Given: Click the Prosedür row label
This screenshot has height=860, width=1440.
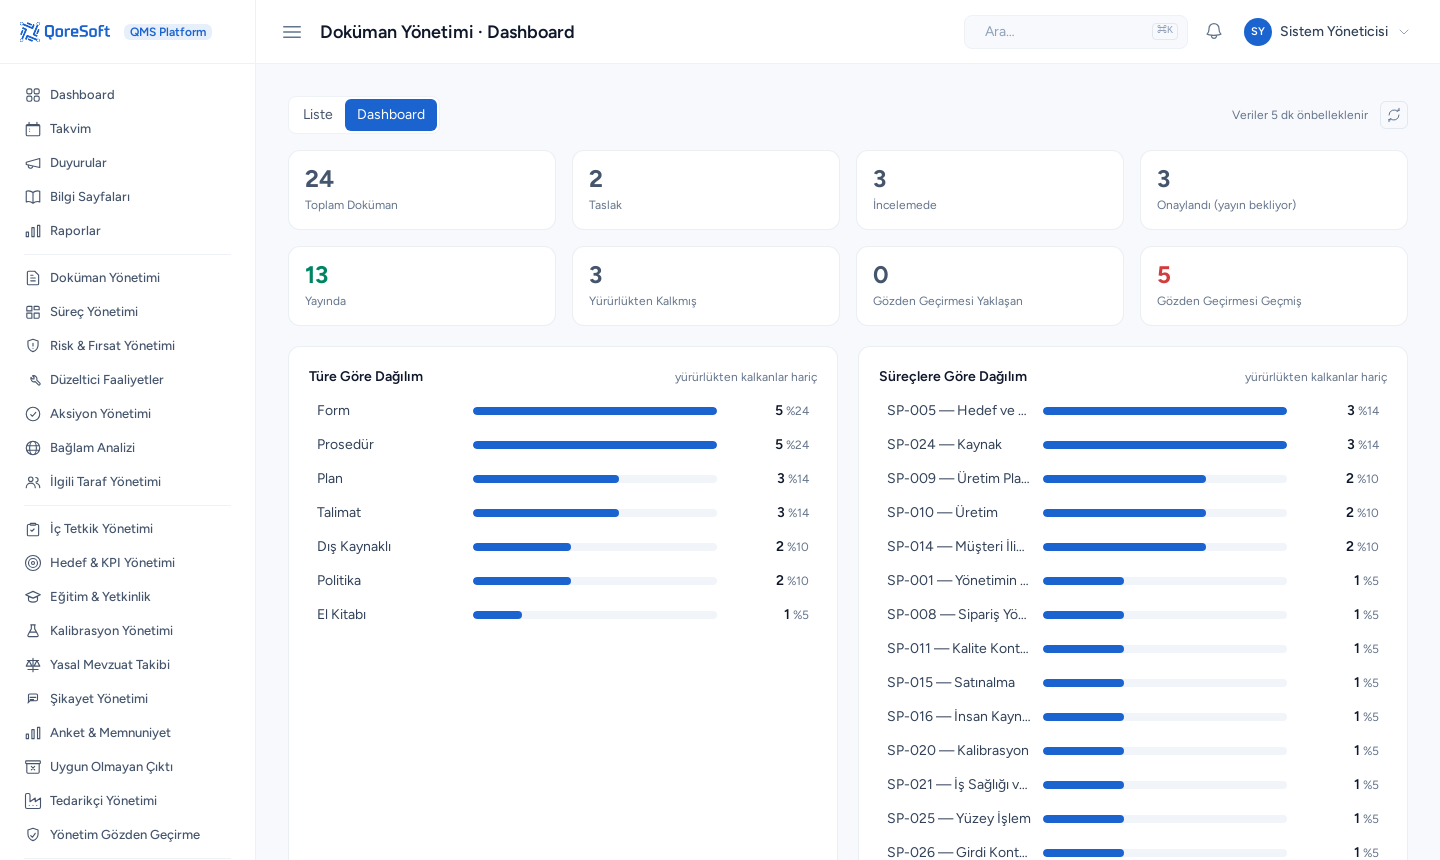Looking at the screenshot, I should (x=345, y=445).
